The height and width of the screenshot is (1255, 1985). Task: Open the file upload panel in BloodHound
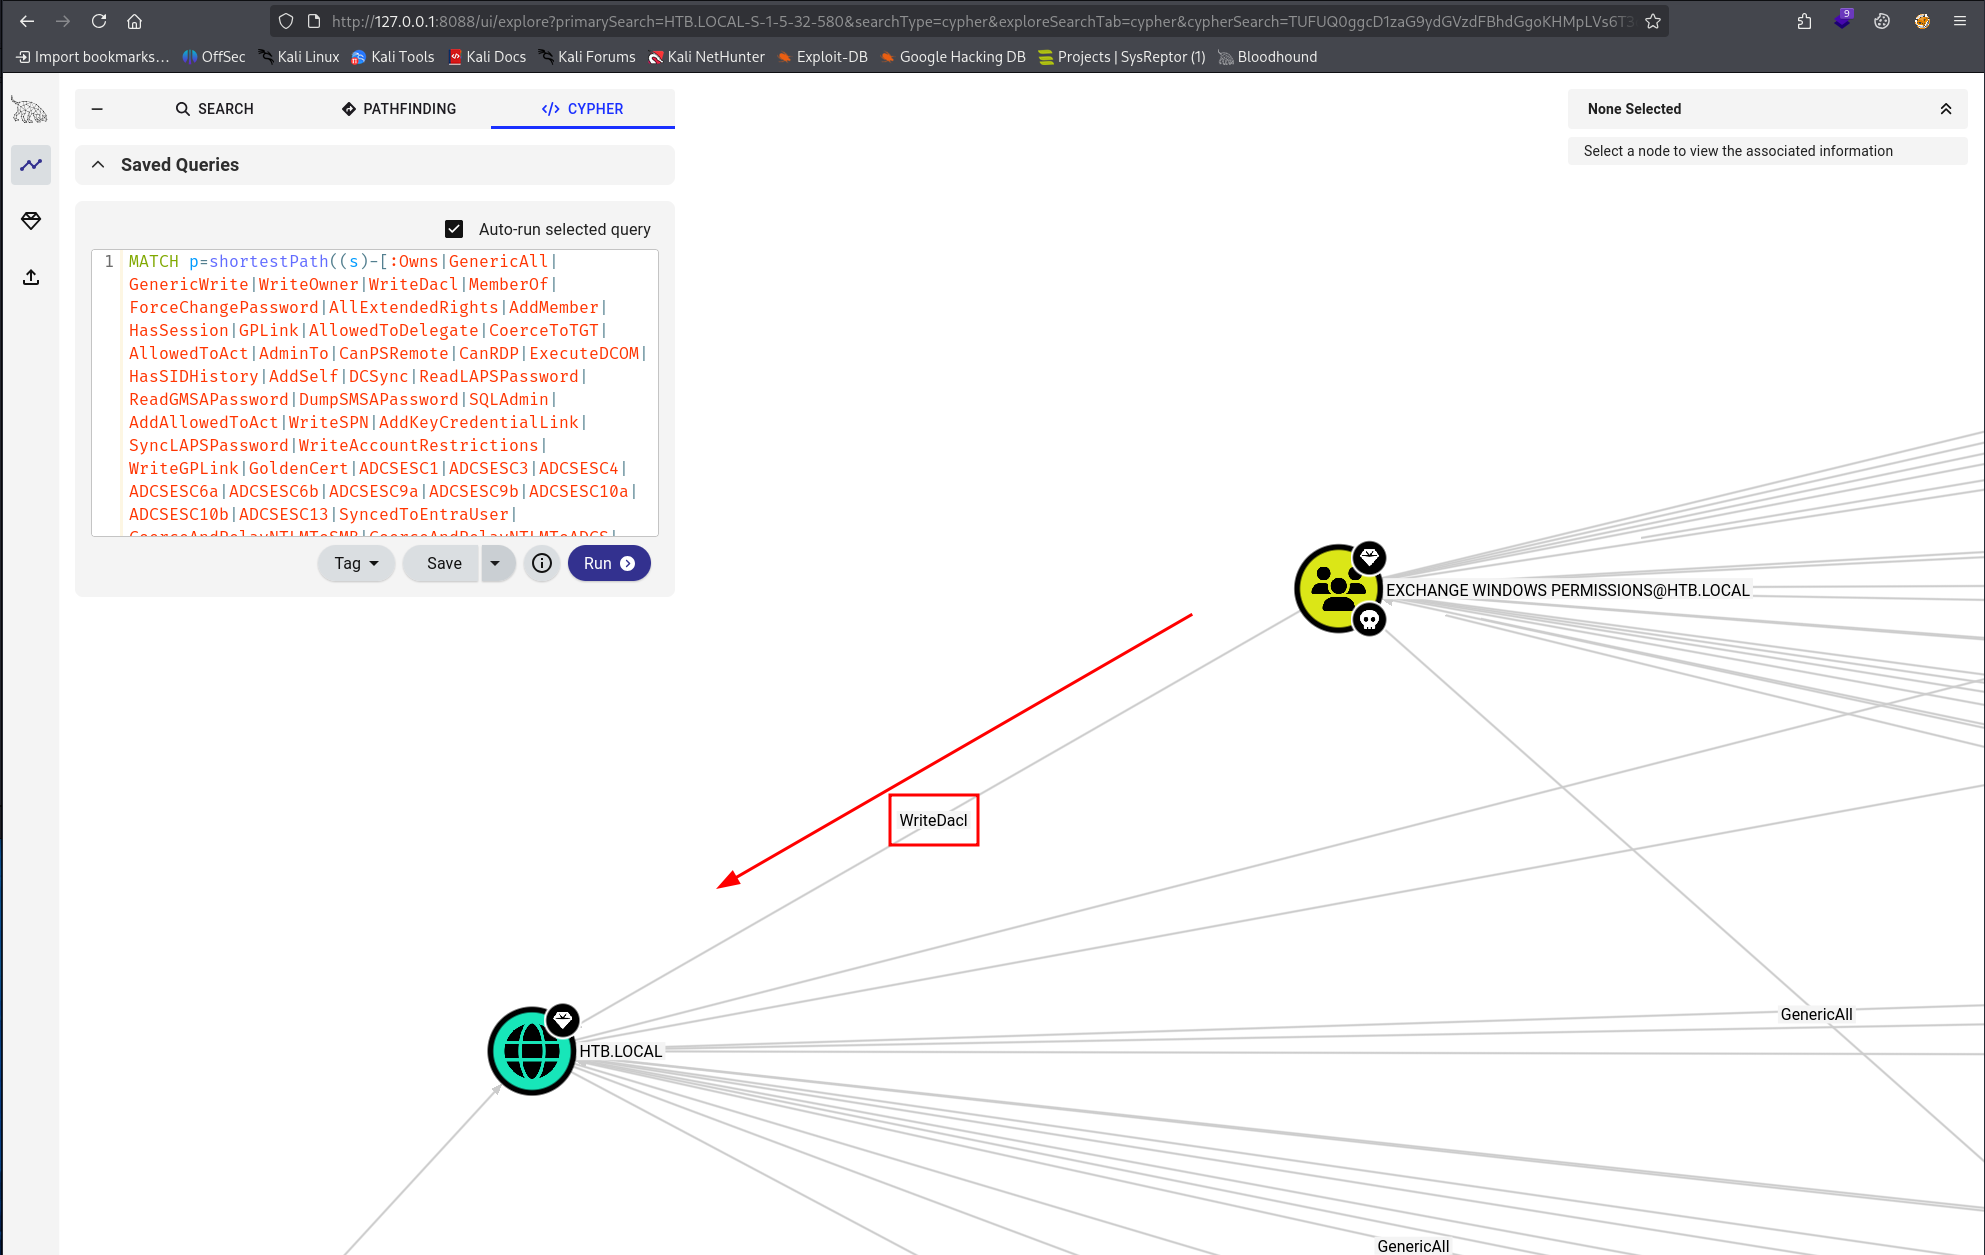[x=31, y=277]
